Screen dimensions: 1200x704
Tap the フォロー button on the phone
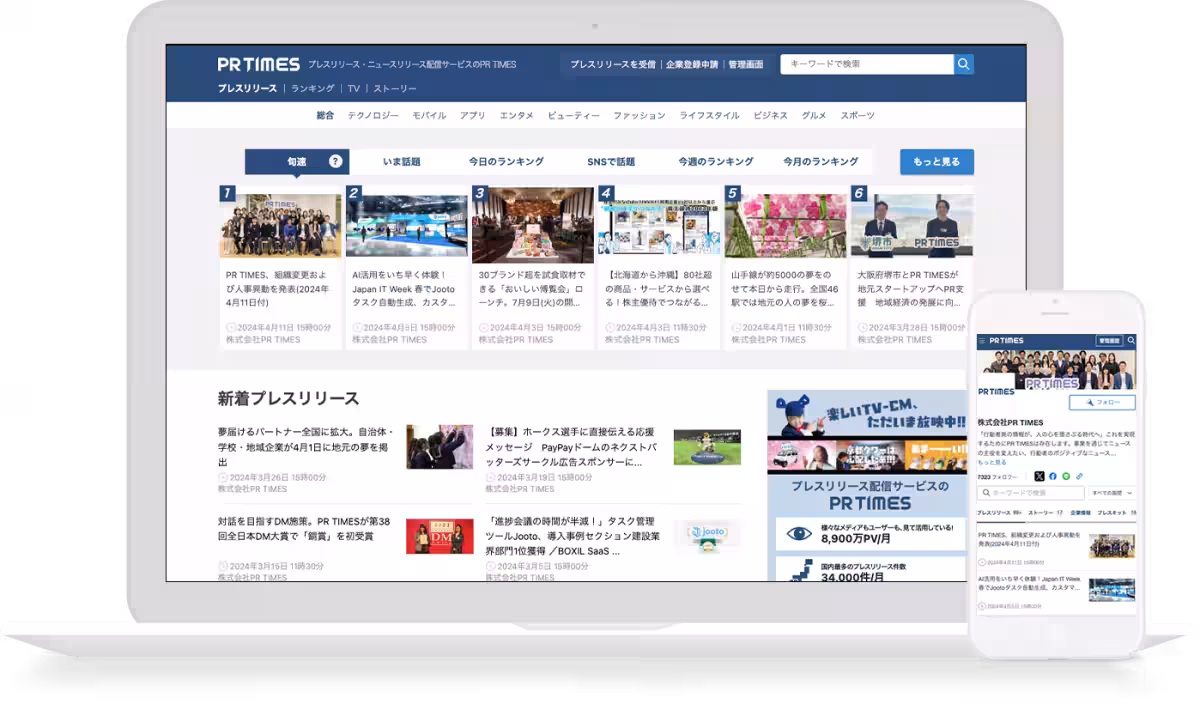(1102, 402)
